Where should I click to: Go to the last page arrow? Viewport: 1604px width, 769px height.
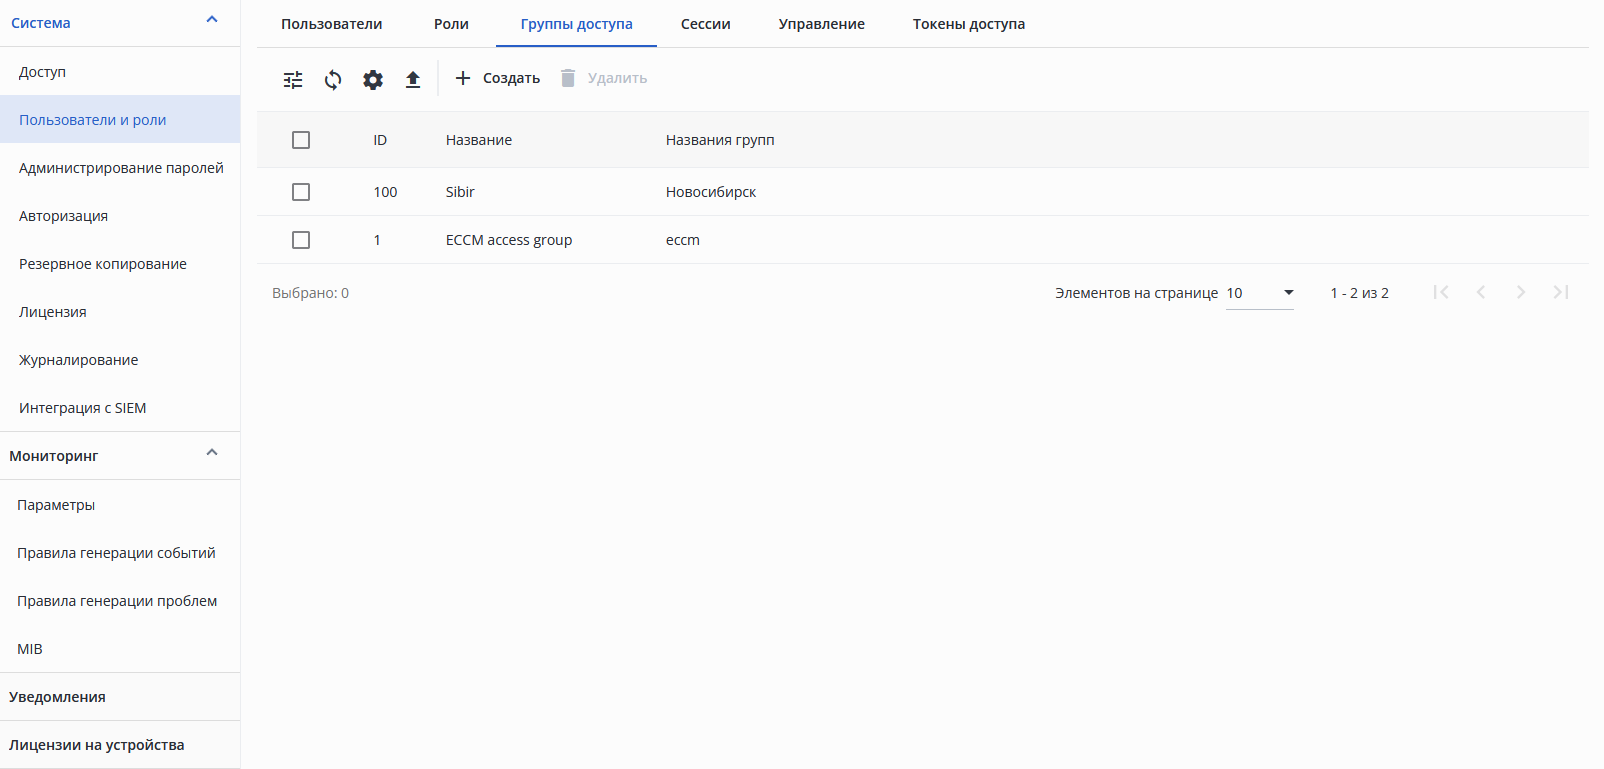1561,292
